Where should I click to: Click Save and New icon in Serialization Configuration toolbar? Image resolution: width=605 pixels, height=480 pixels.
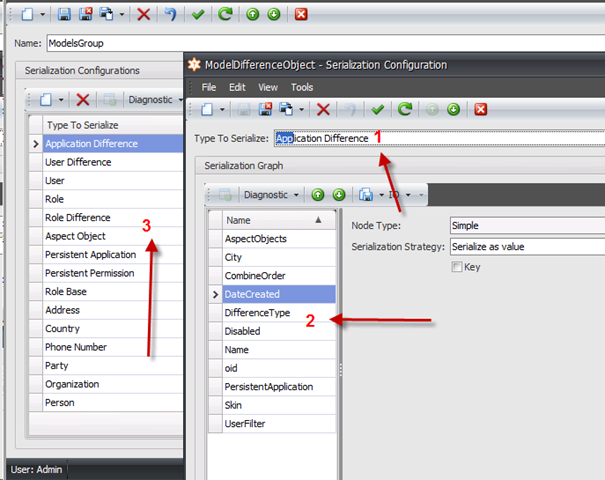tap(286, 110)
